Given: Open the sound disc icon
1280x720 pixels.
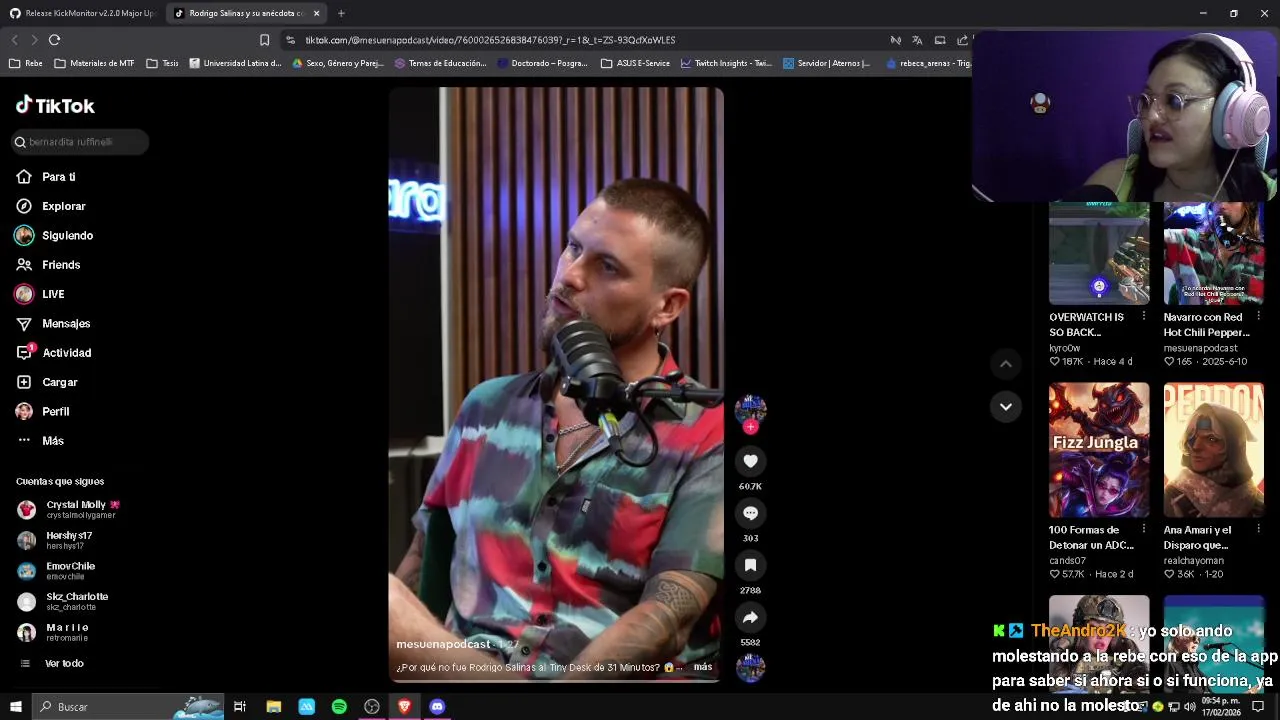Looking at the screenshot, I should click(x=750, y=667).
